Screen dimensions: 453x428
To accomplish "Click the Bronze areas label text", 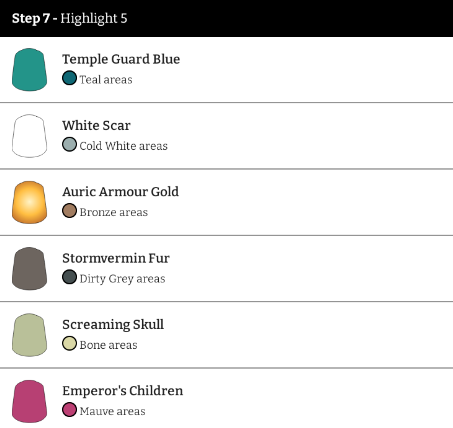I will (114, 212).
